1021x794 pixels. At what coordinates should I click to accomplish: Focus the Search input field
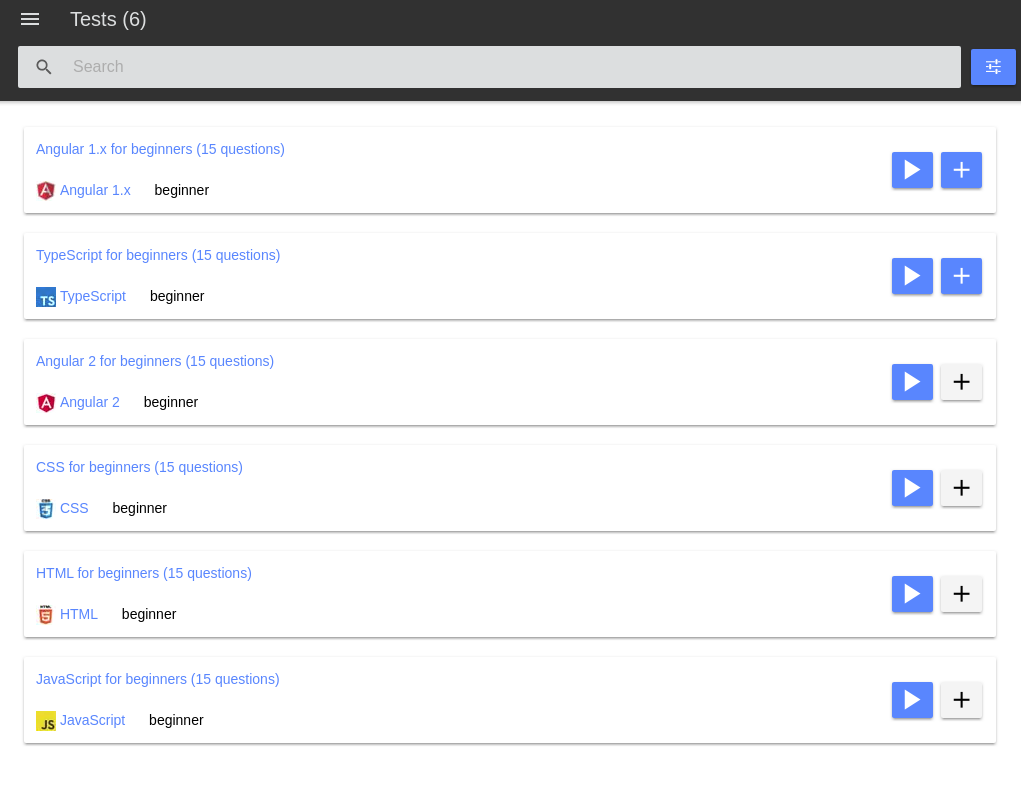coord(489,67)
